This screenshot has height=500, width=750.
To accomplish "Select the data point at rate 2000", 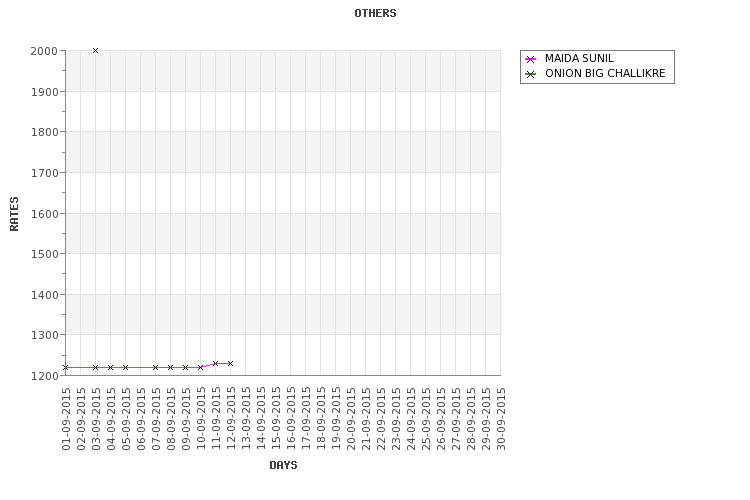I will pyautogui.click(x=95, y=50).
